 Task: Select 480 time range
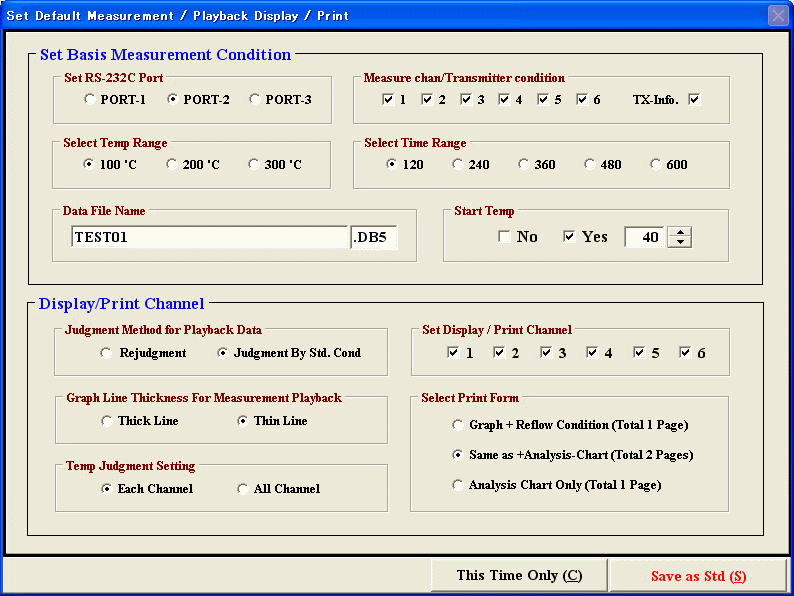coord(589,164)
